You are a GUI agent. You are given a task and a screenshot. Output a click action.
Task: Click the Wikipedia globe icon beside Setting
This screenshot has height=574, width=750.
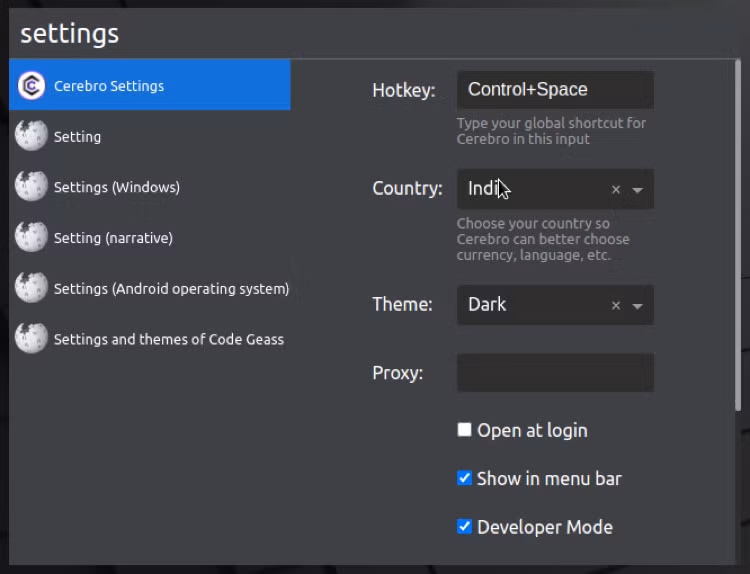[31, 136]
